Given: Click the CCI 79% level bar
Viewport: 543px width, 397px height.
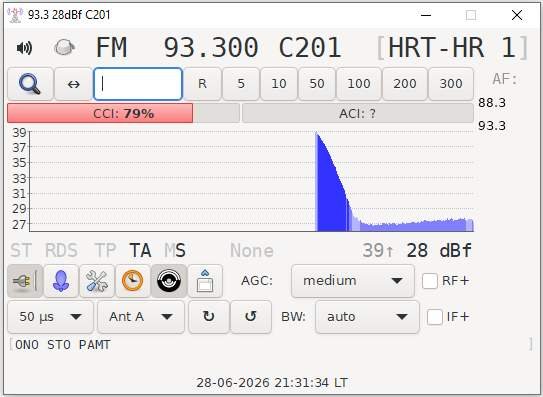Looking at the screenshot, I should click(x=123, y=113).
